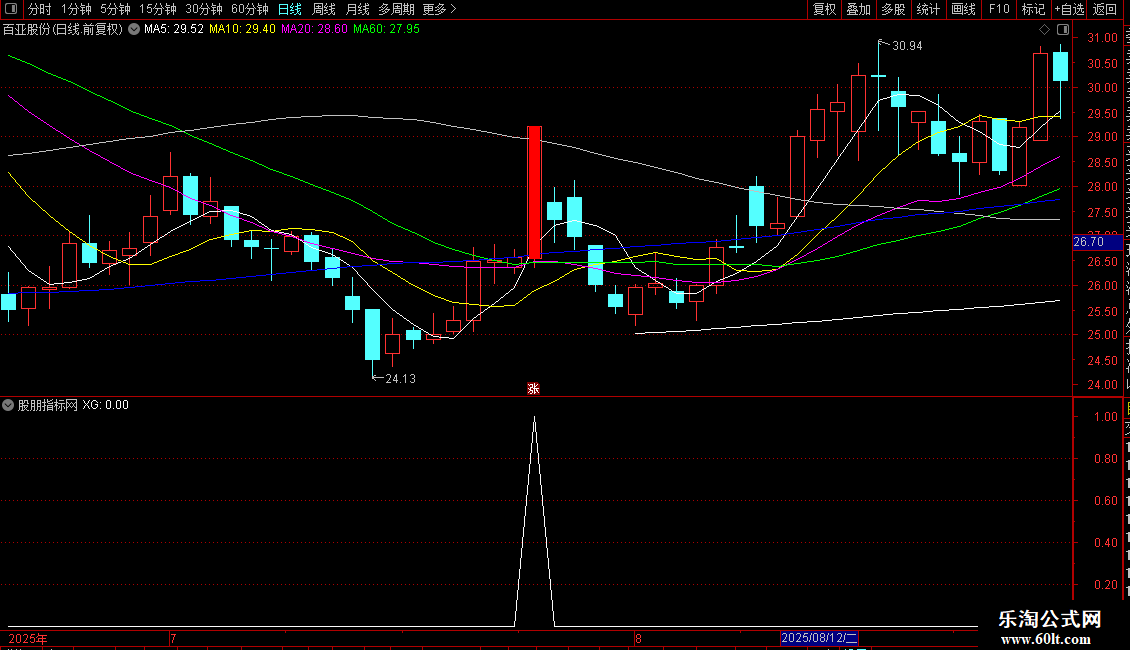Screen dimensions: 1130x650
Task: Click the tall solid red candlestick
Action: [x=534, y=192]
